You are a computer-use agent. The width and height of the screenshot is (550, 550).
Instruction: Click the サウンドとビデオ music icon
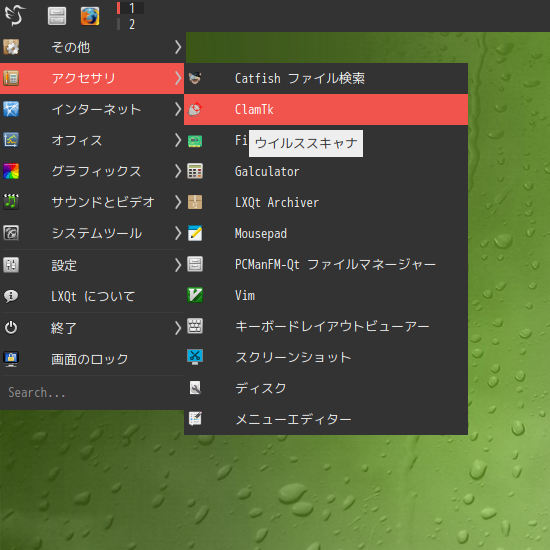pos(11,202)
